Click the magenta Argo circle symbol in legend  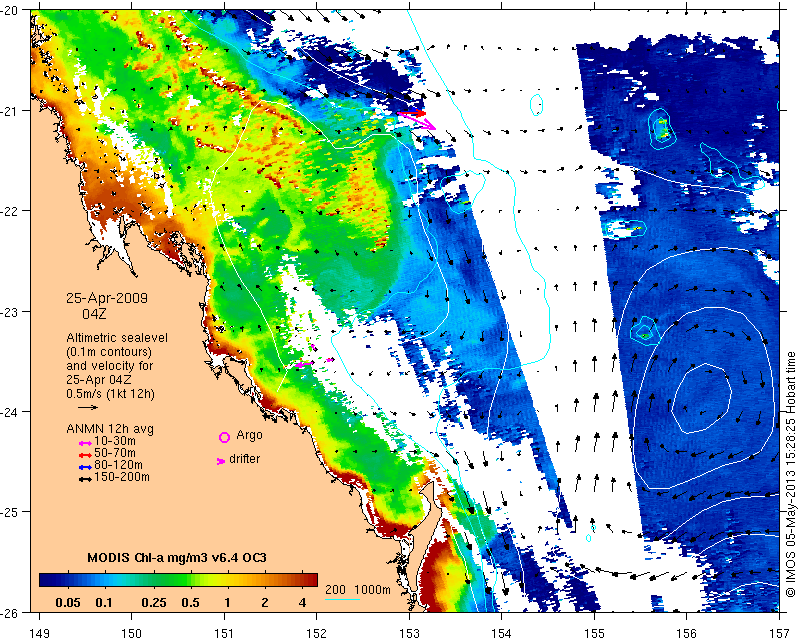click(224, 437)
